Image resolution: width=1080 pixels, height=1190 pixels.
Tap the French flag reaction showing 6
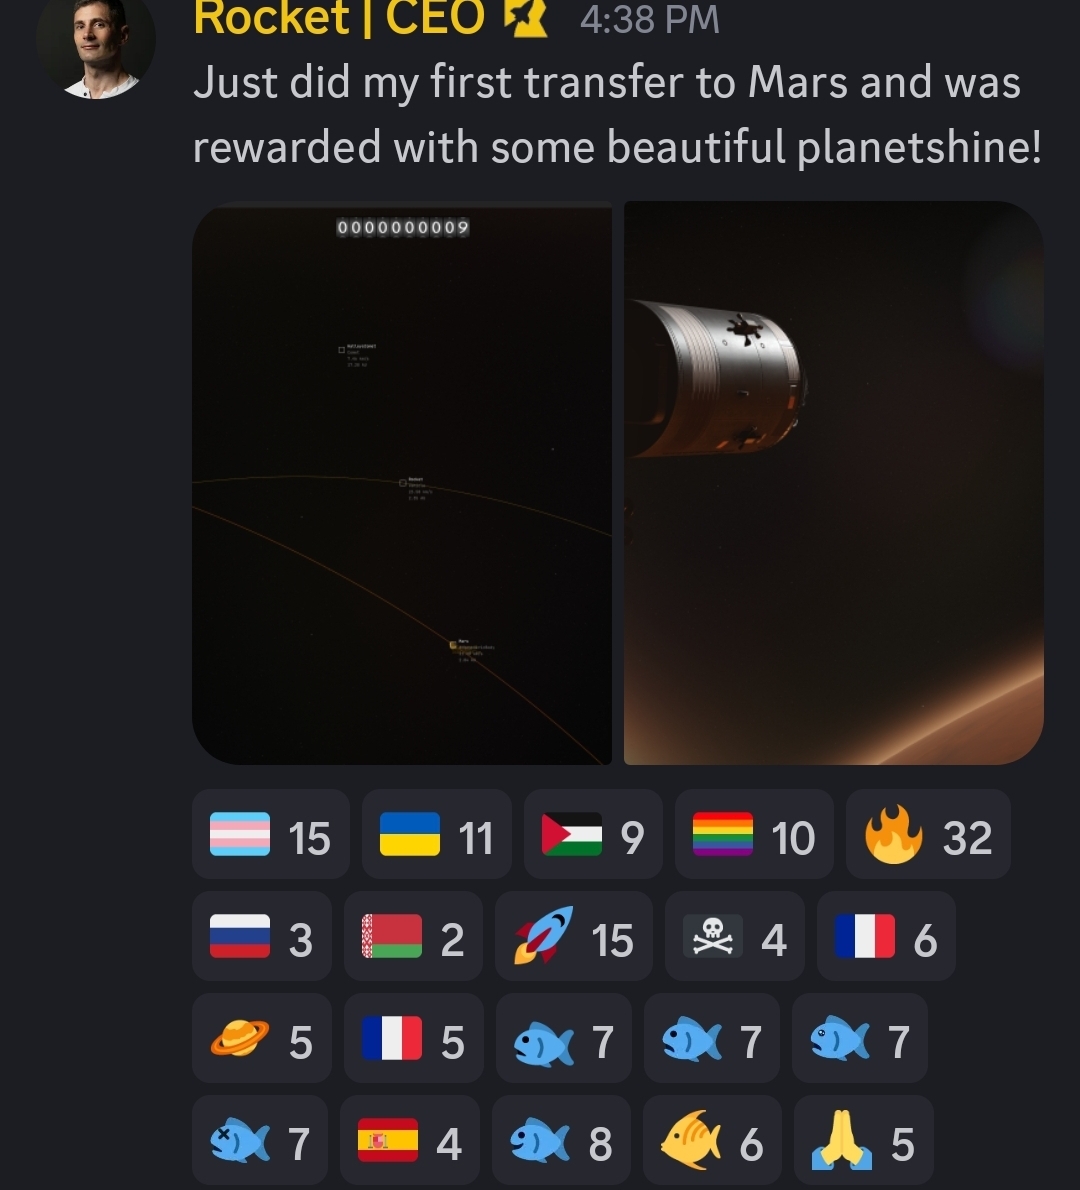(x=886, y=936)
